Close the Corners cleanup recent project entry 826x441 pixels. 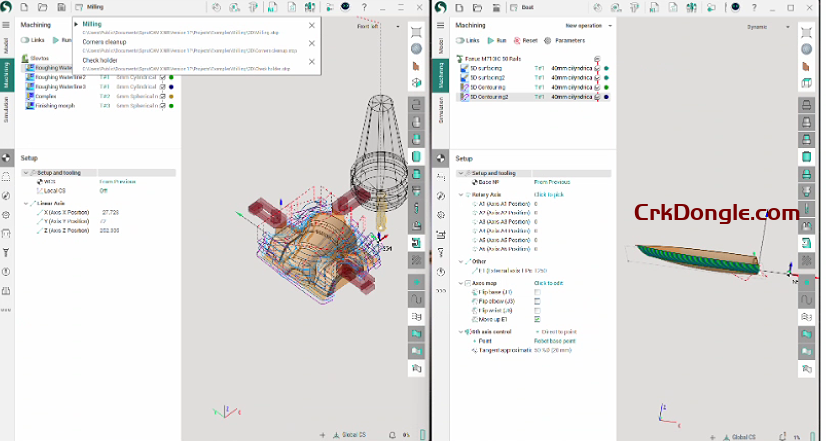[311, 43]
